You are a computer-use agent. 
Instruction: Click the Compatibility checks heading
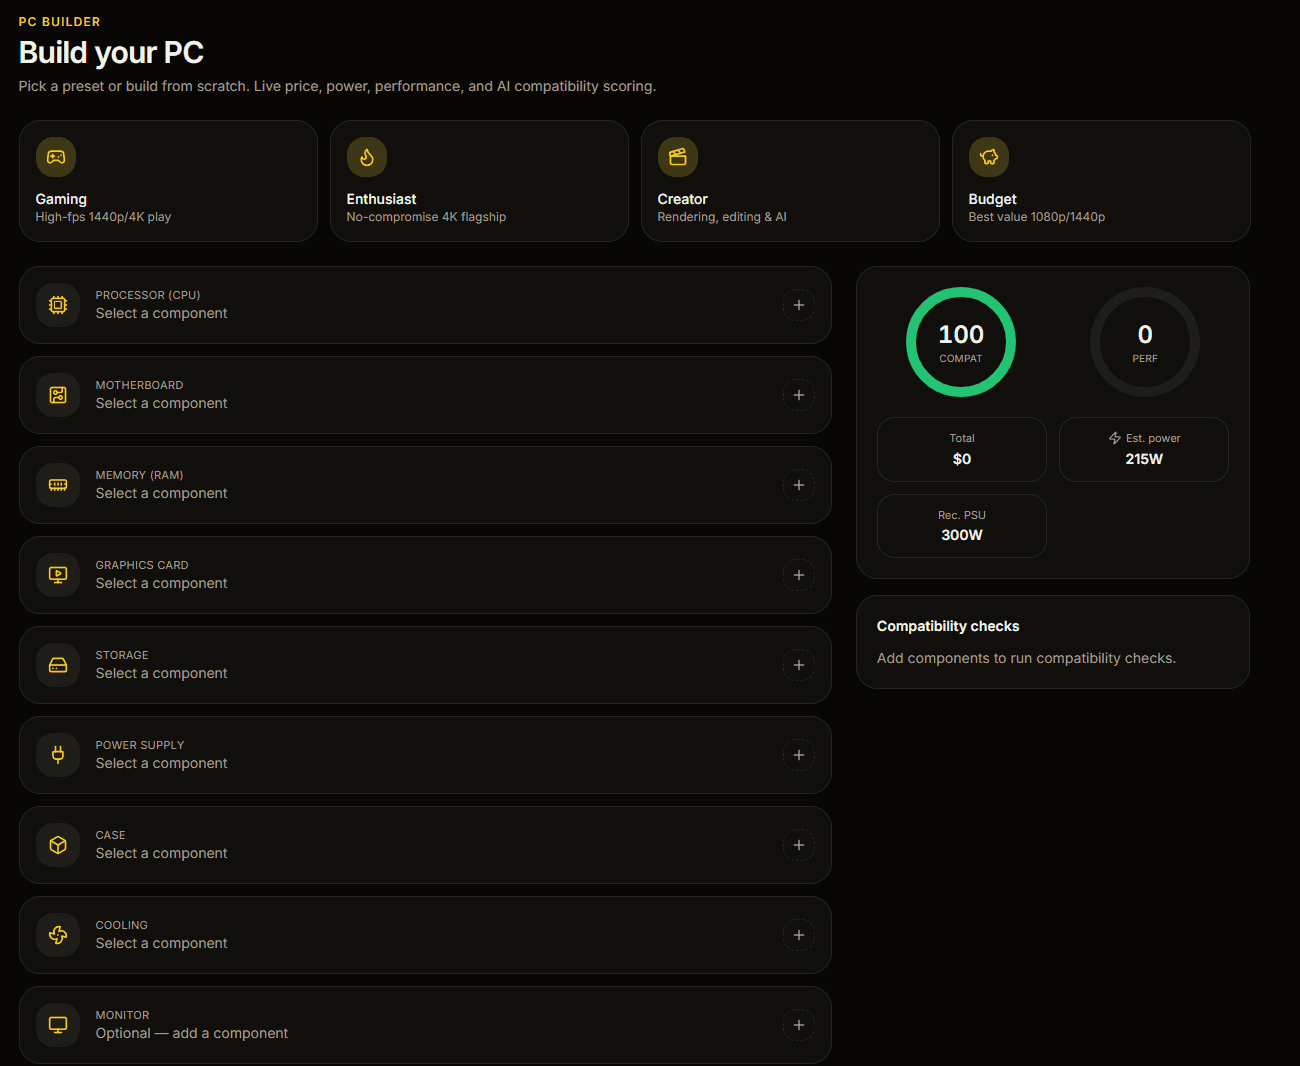tap(948, 626)
